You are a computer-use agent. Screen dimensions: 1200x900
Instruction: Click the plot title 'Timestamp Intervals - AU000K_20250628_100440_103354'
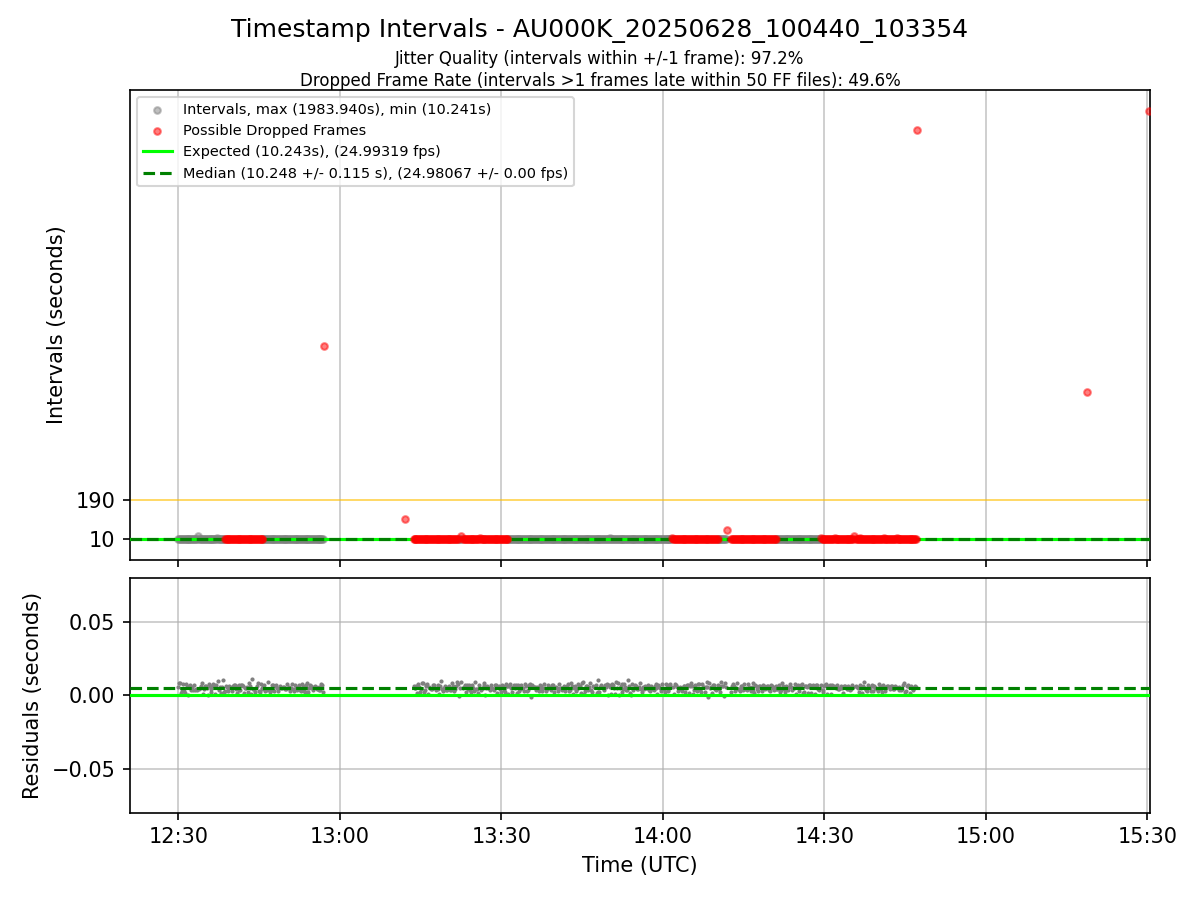[x=599, y=29]
